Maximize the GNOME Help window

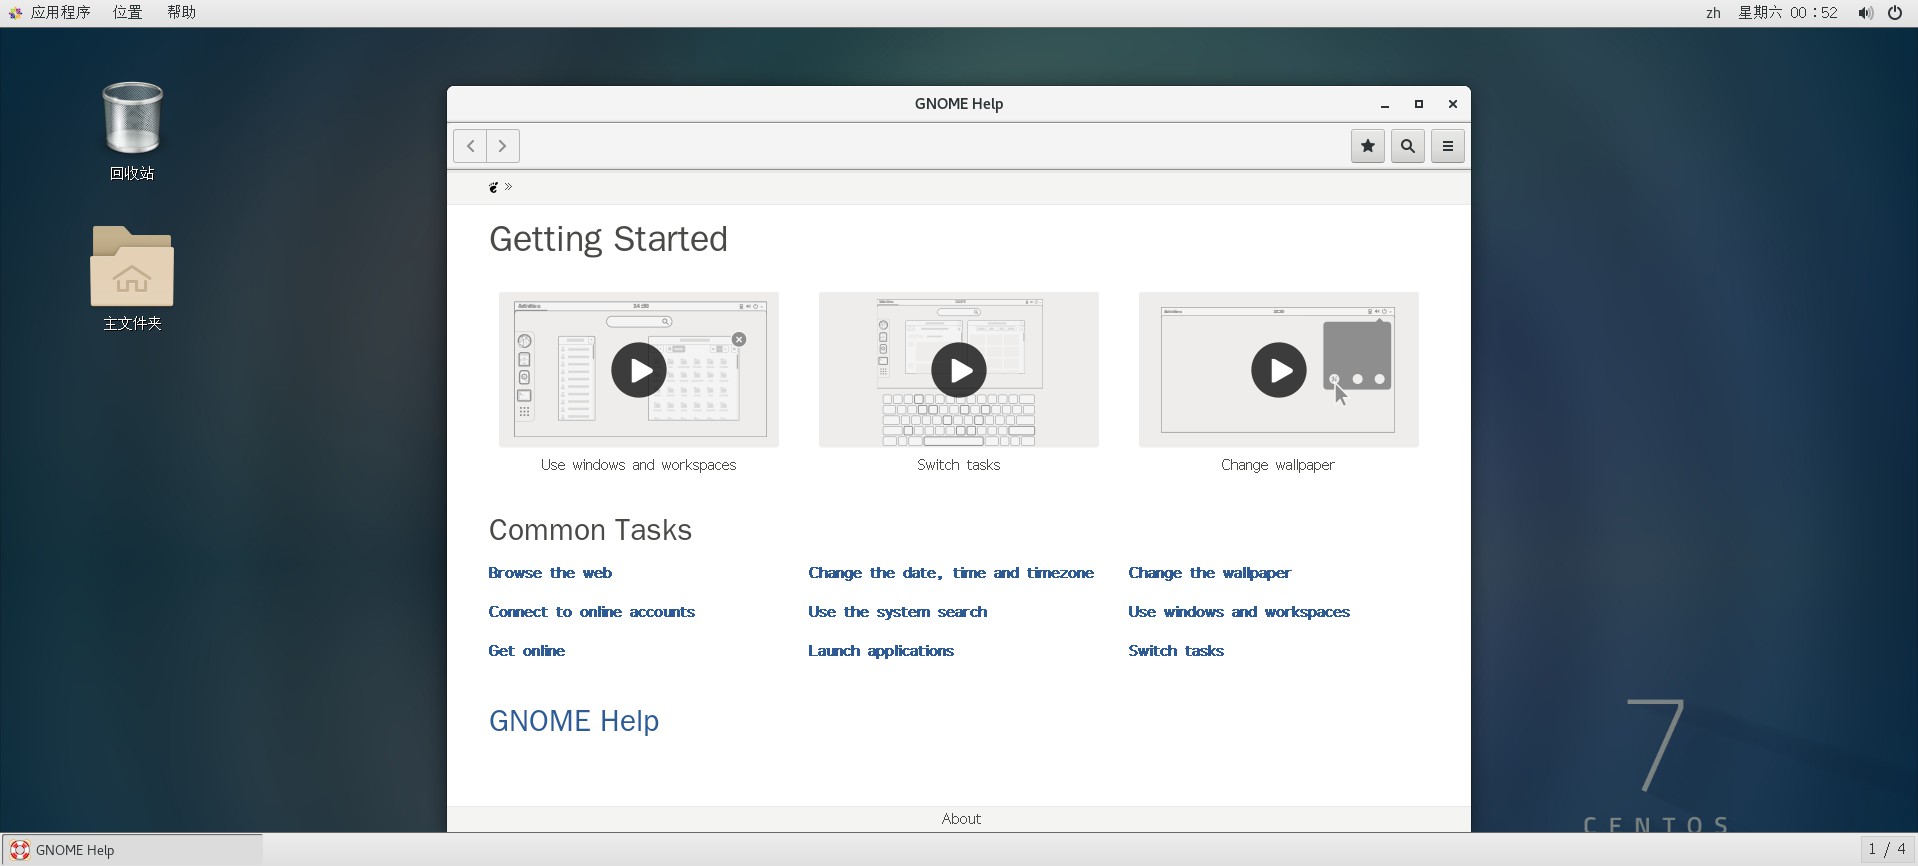(x=1418, y=104)
